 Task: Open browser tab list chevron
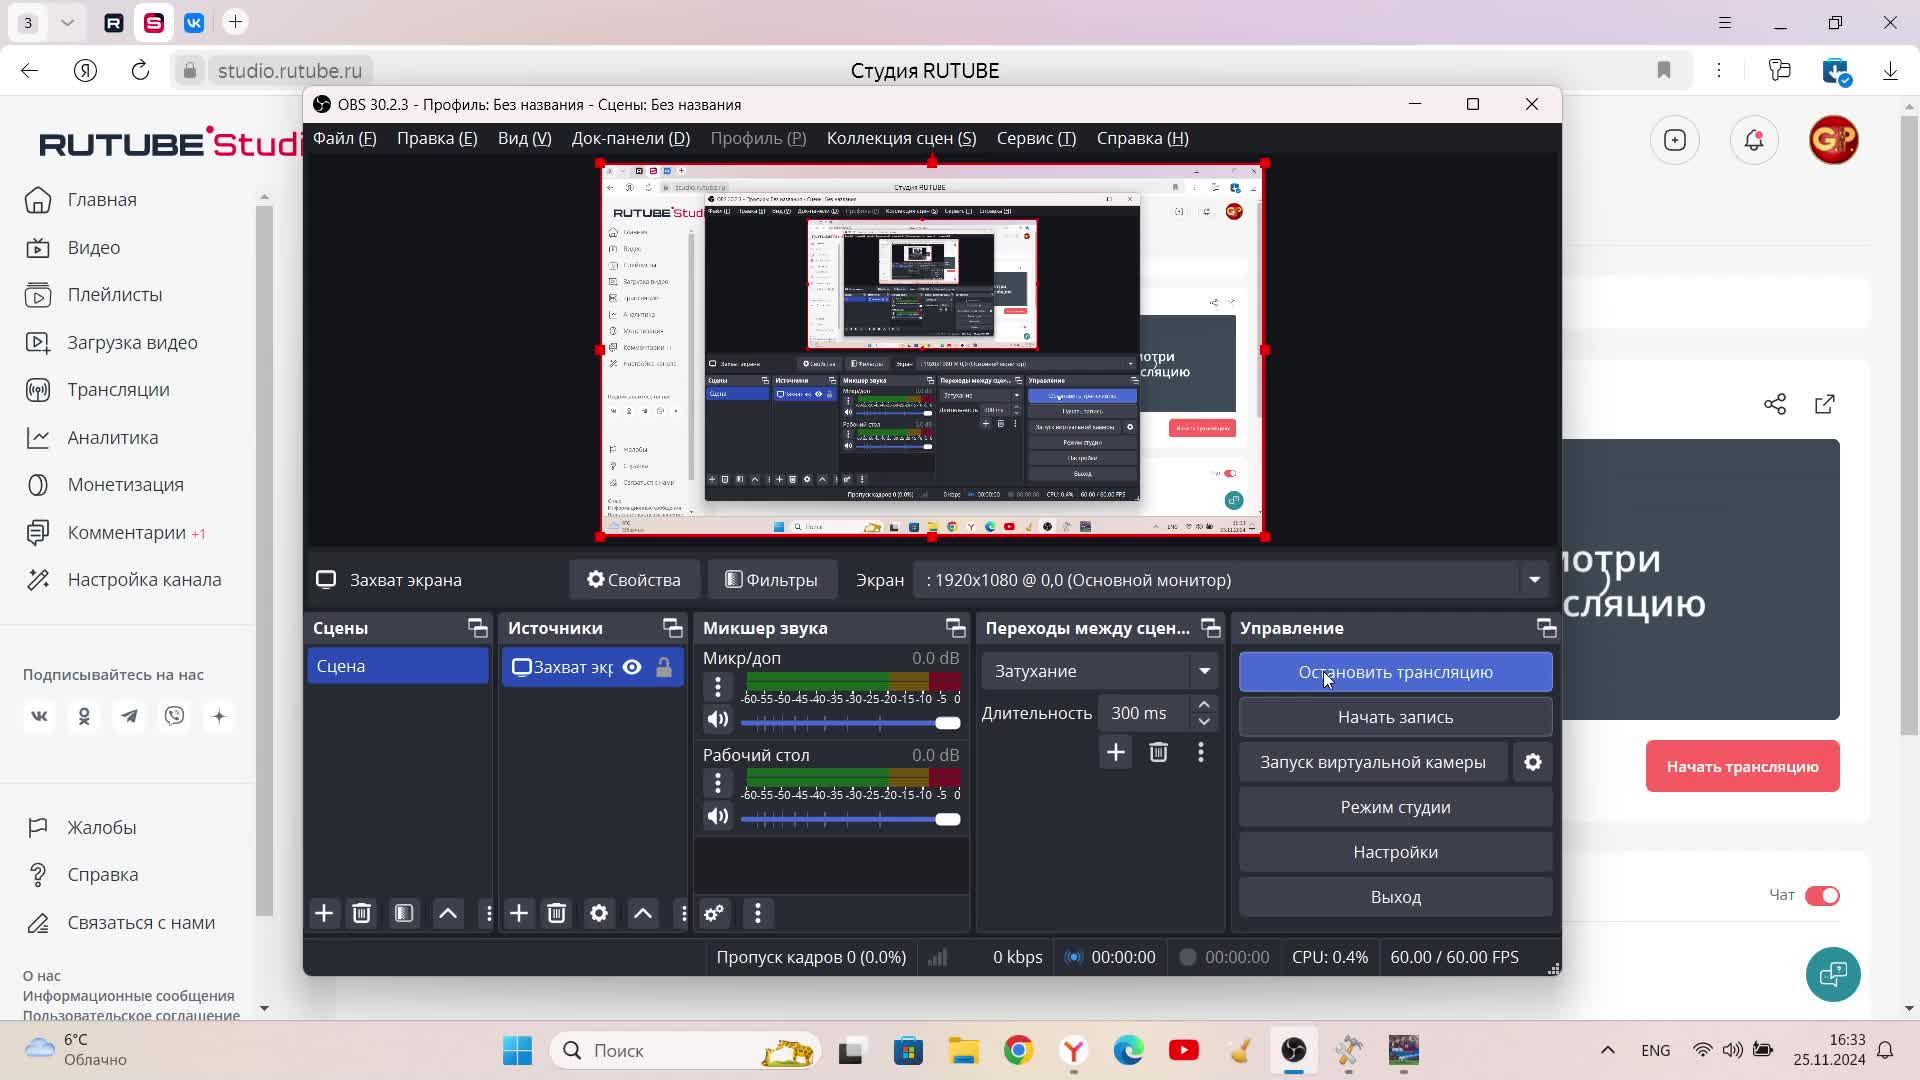pos(67,22)
